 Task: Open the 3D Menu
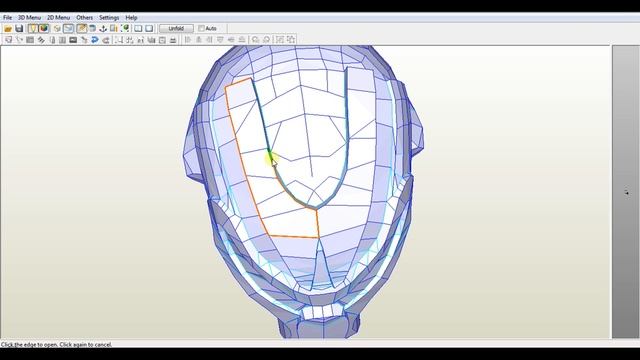click(29, 18)
